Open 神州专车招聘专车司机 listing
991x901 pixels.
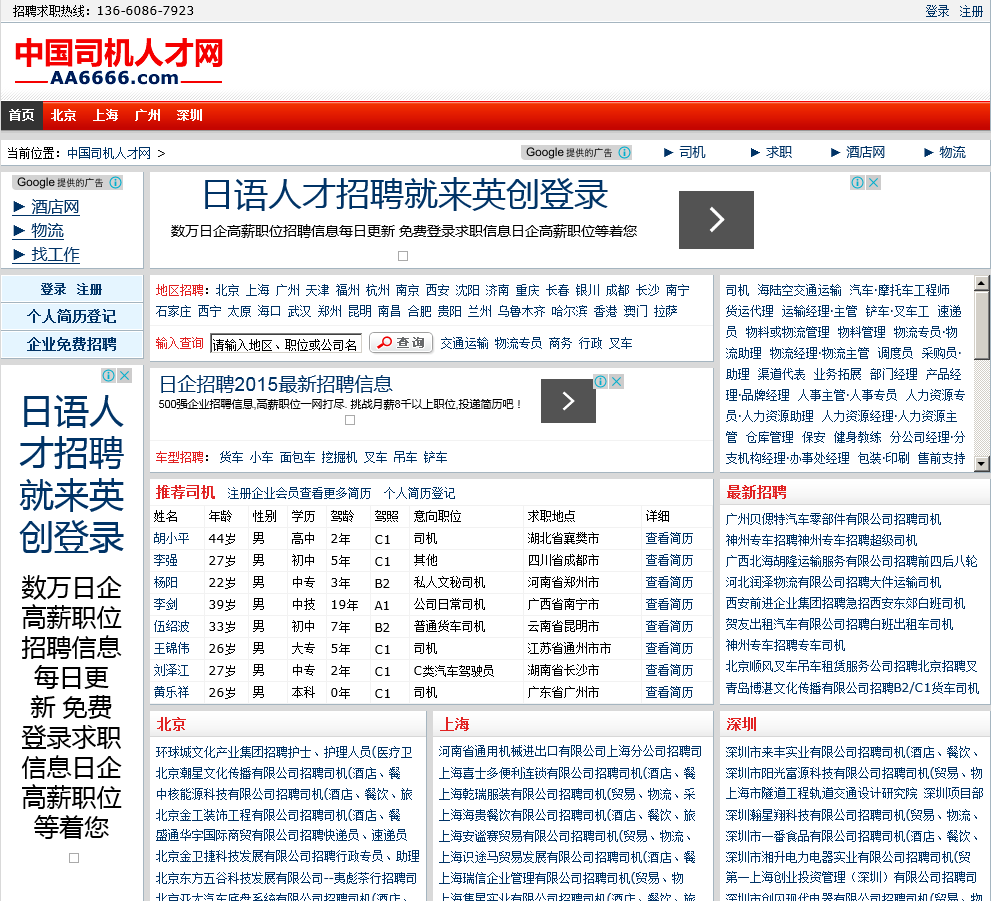pos(786,645)
